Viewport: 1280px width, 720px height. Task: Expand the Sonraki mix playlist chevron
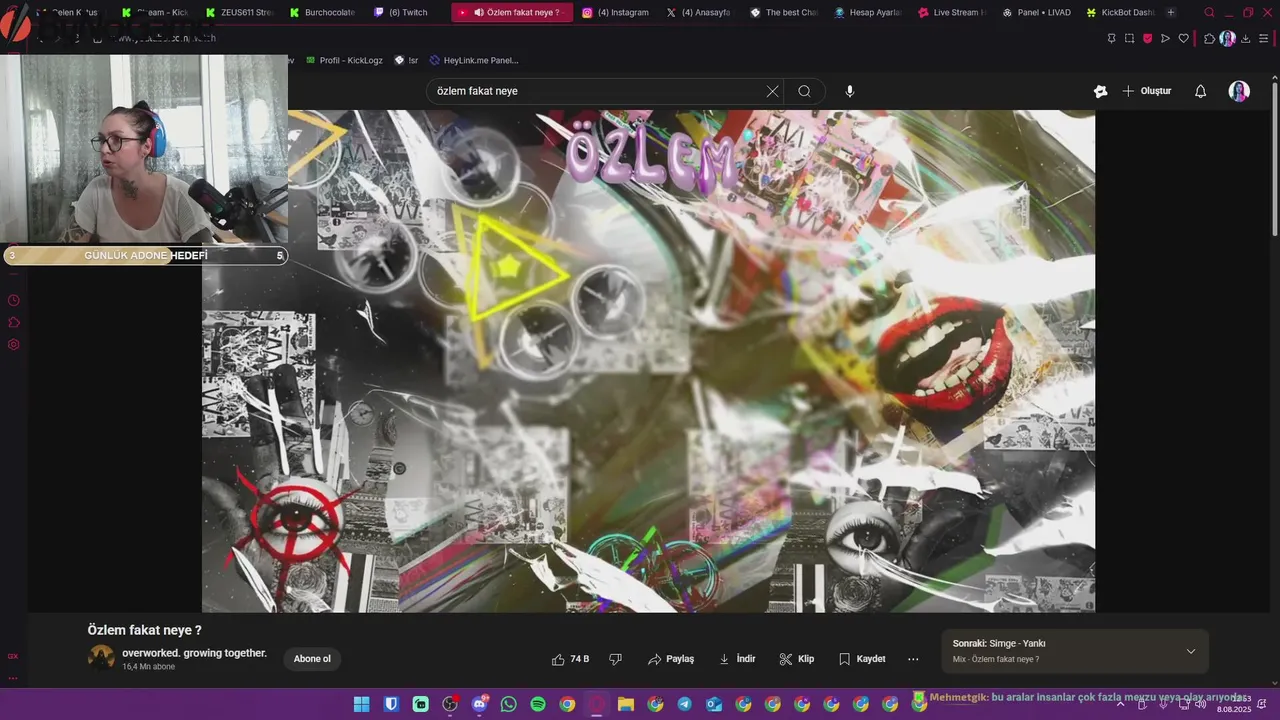[x=1191, y=651]
